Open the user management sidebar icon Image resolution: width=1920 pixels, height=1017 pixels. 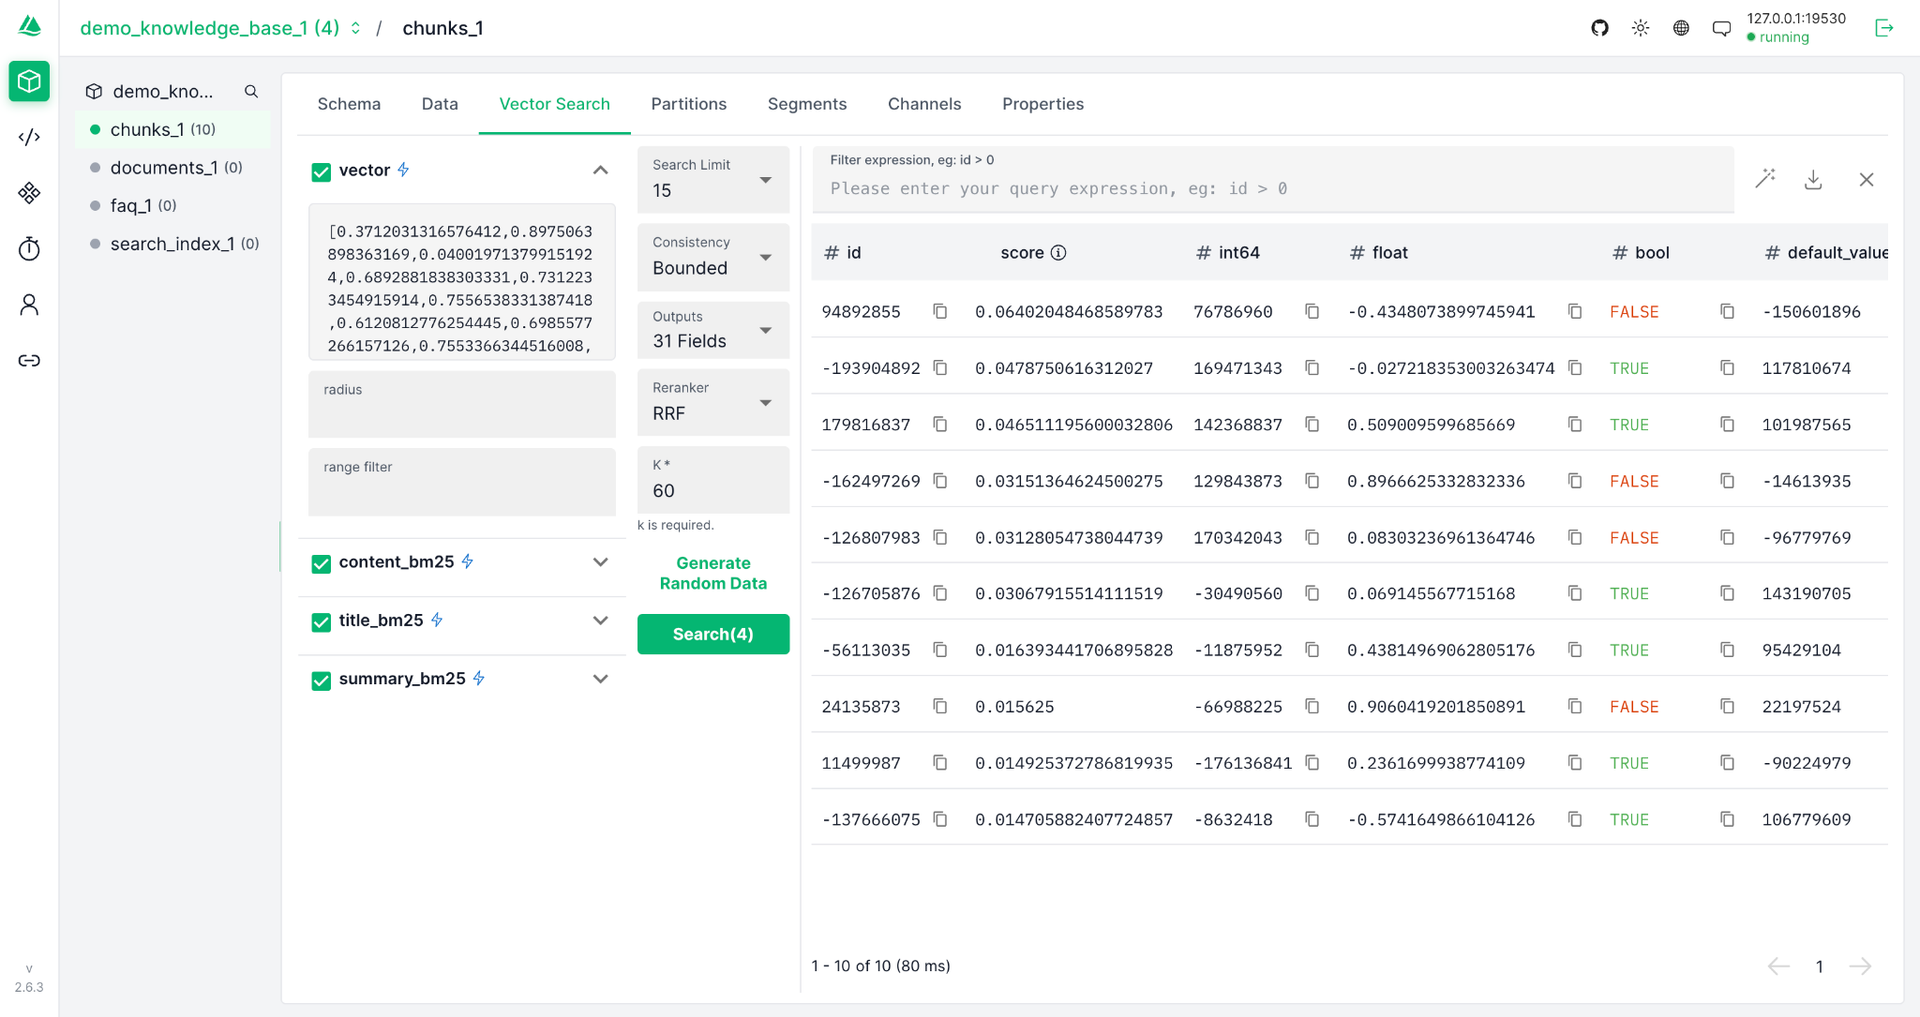pyautogui.click(x=29, y=305)
